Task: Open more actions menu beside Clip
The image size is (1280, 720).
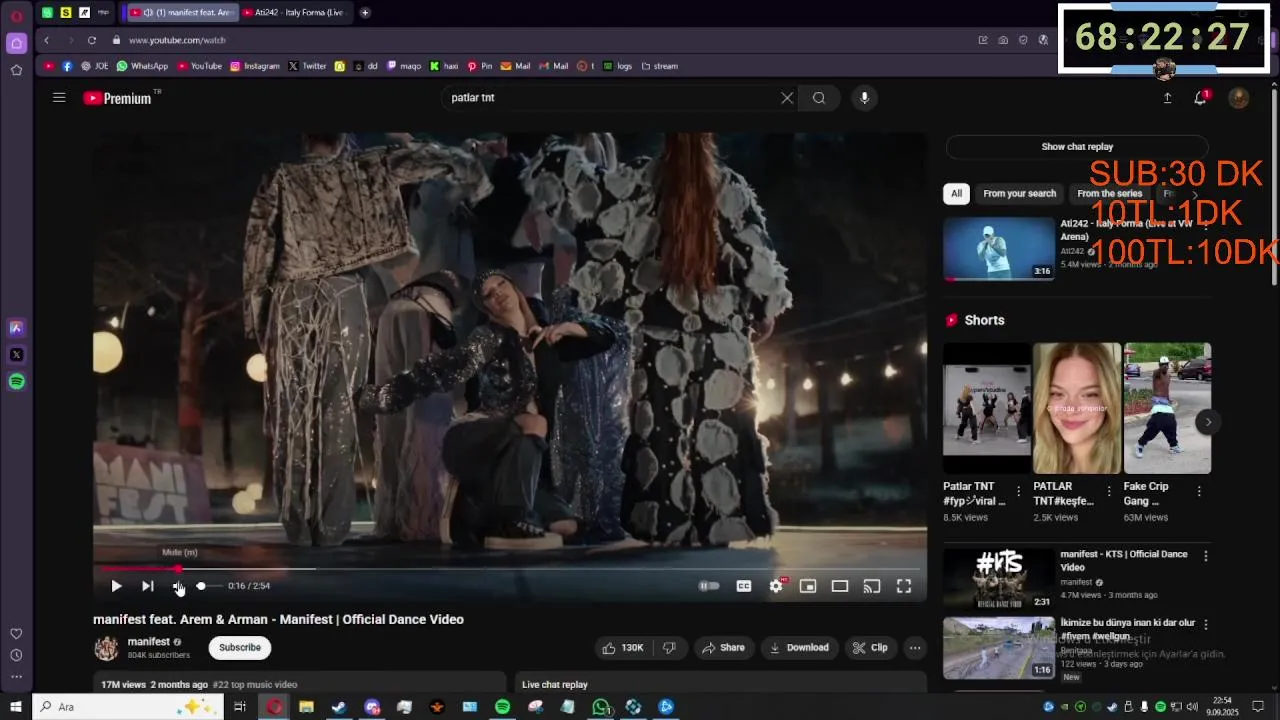Action: (915, 648)
